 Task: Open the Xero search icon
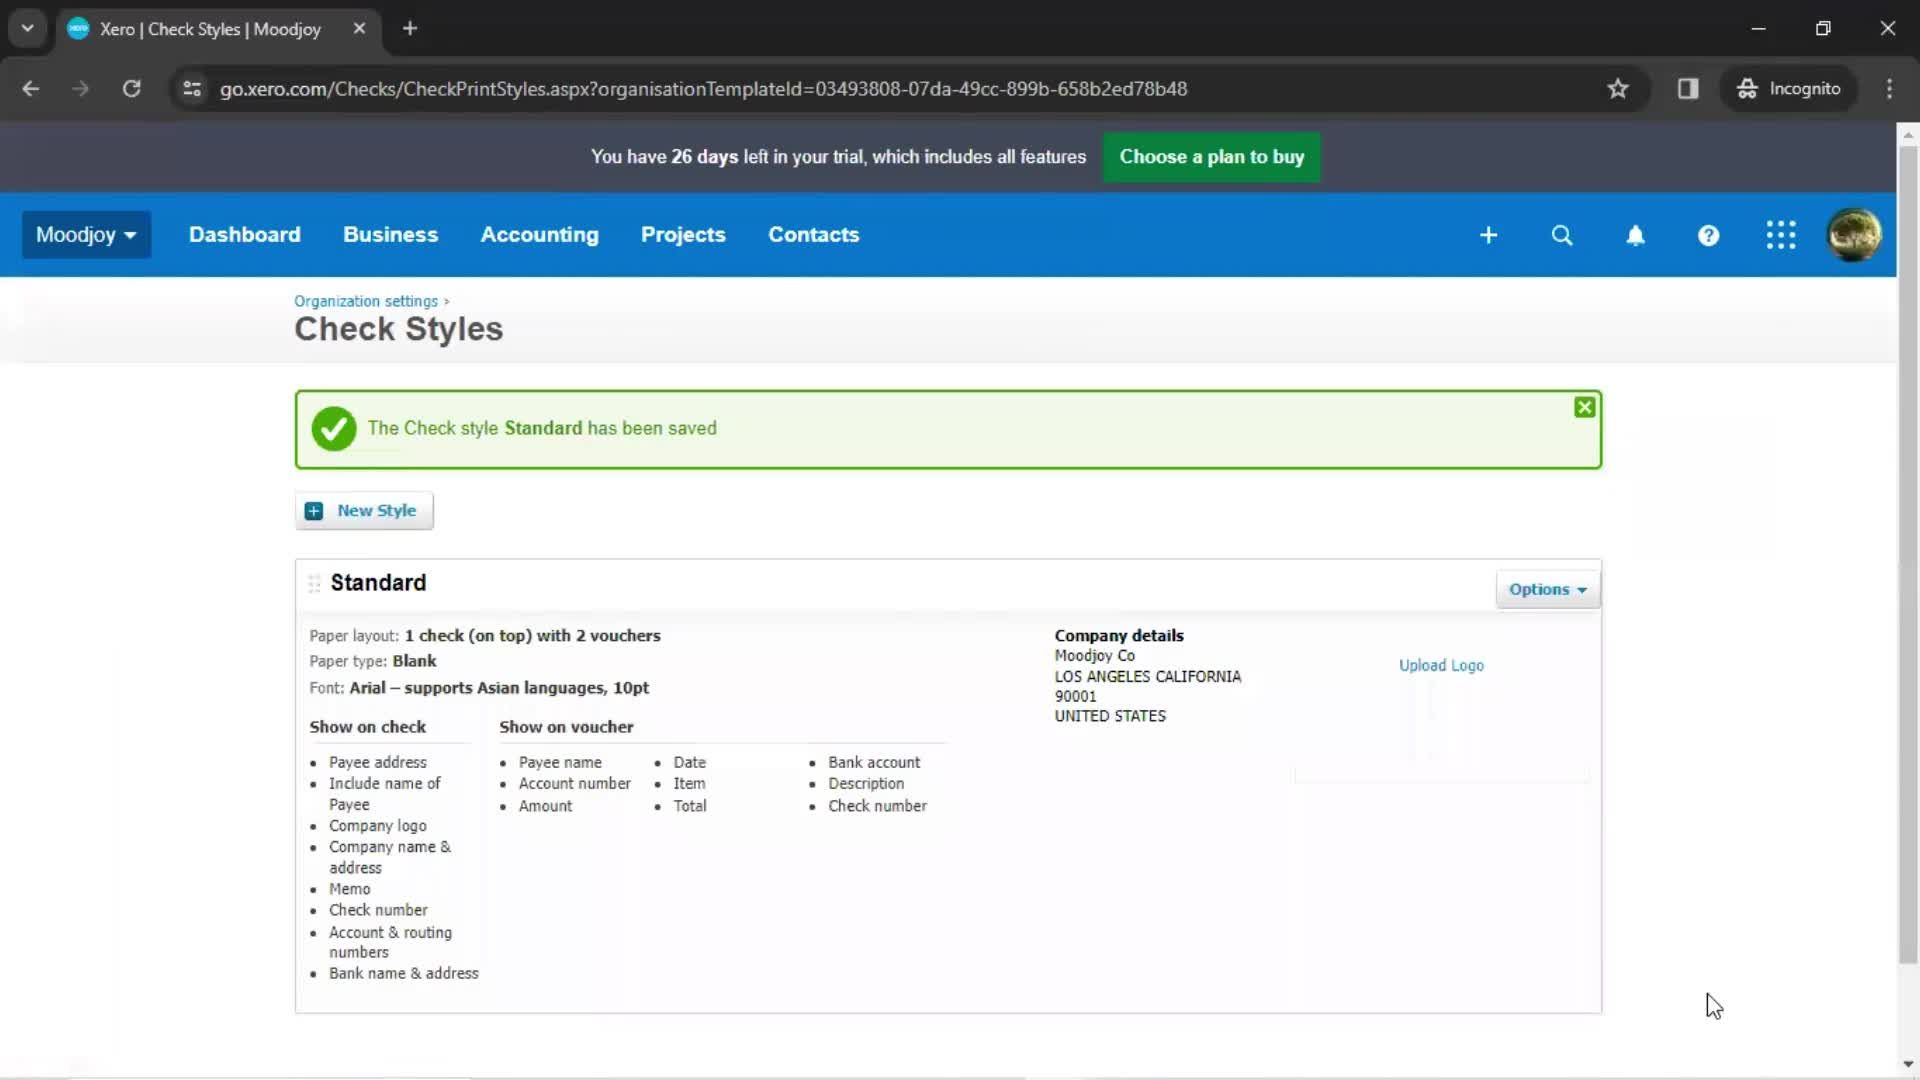click(x=1562, y=235)
